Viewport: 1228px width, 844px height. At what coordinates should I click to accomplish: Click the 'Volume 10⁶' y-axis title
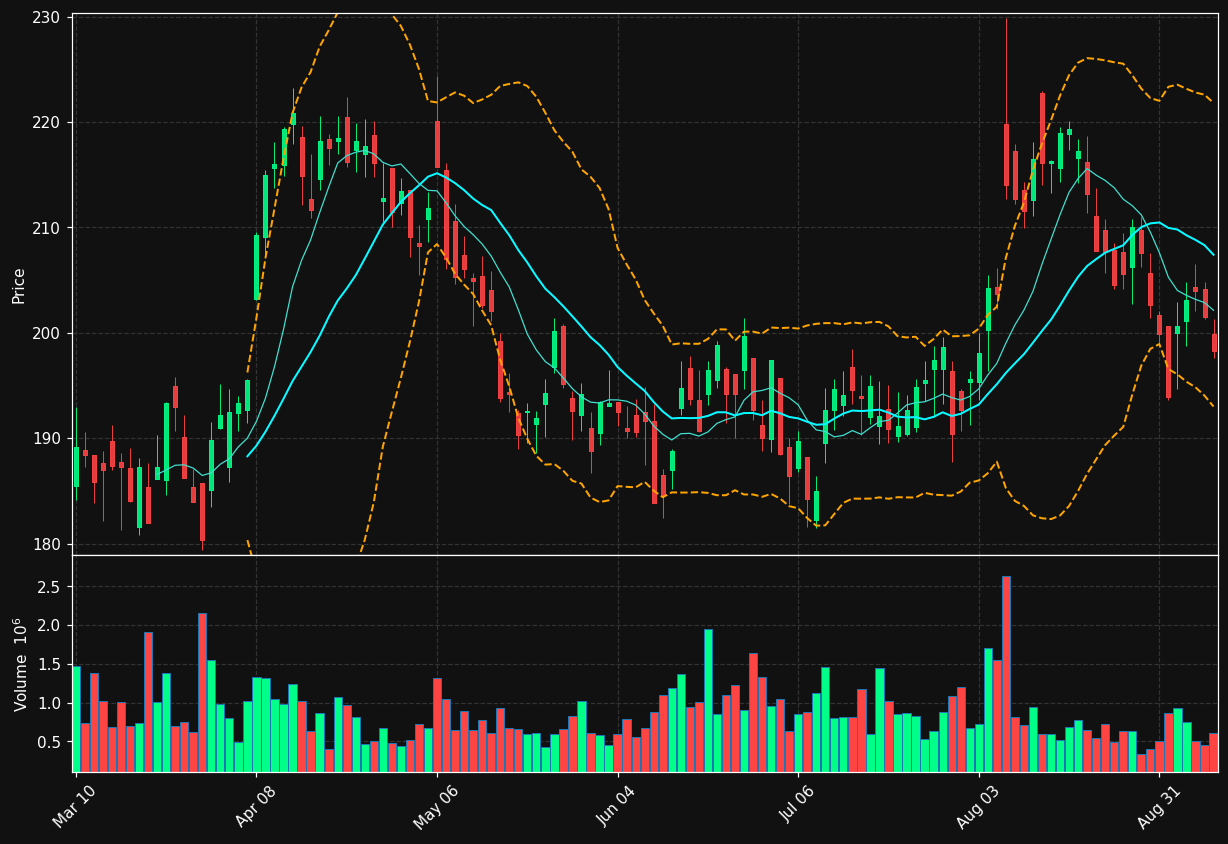(19, 664)
